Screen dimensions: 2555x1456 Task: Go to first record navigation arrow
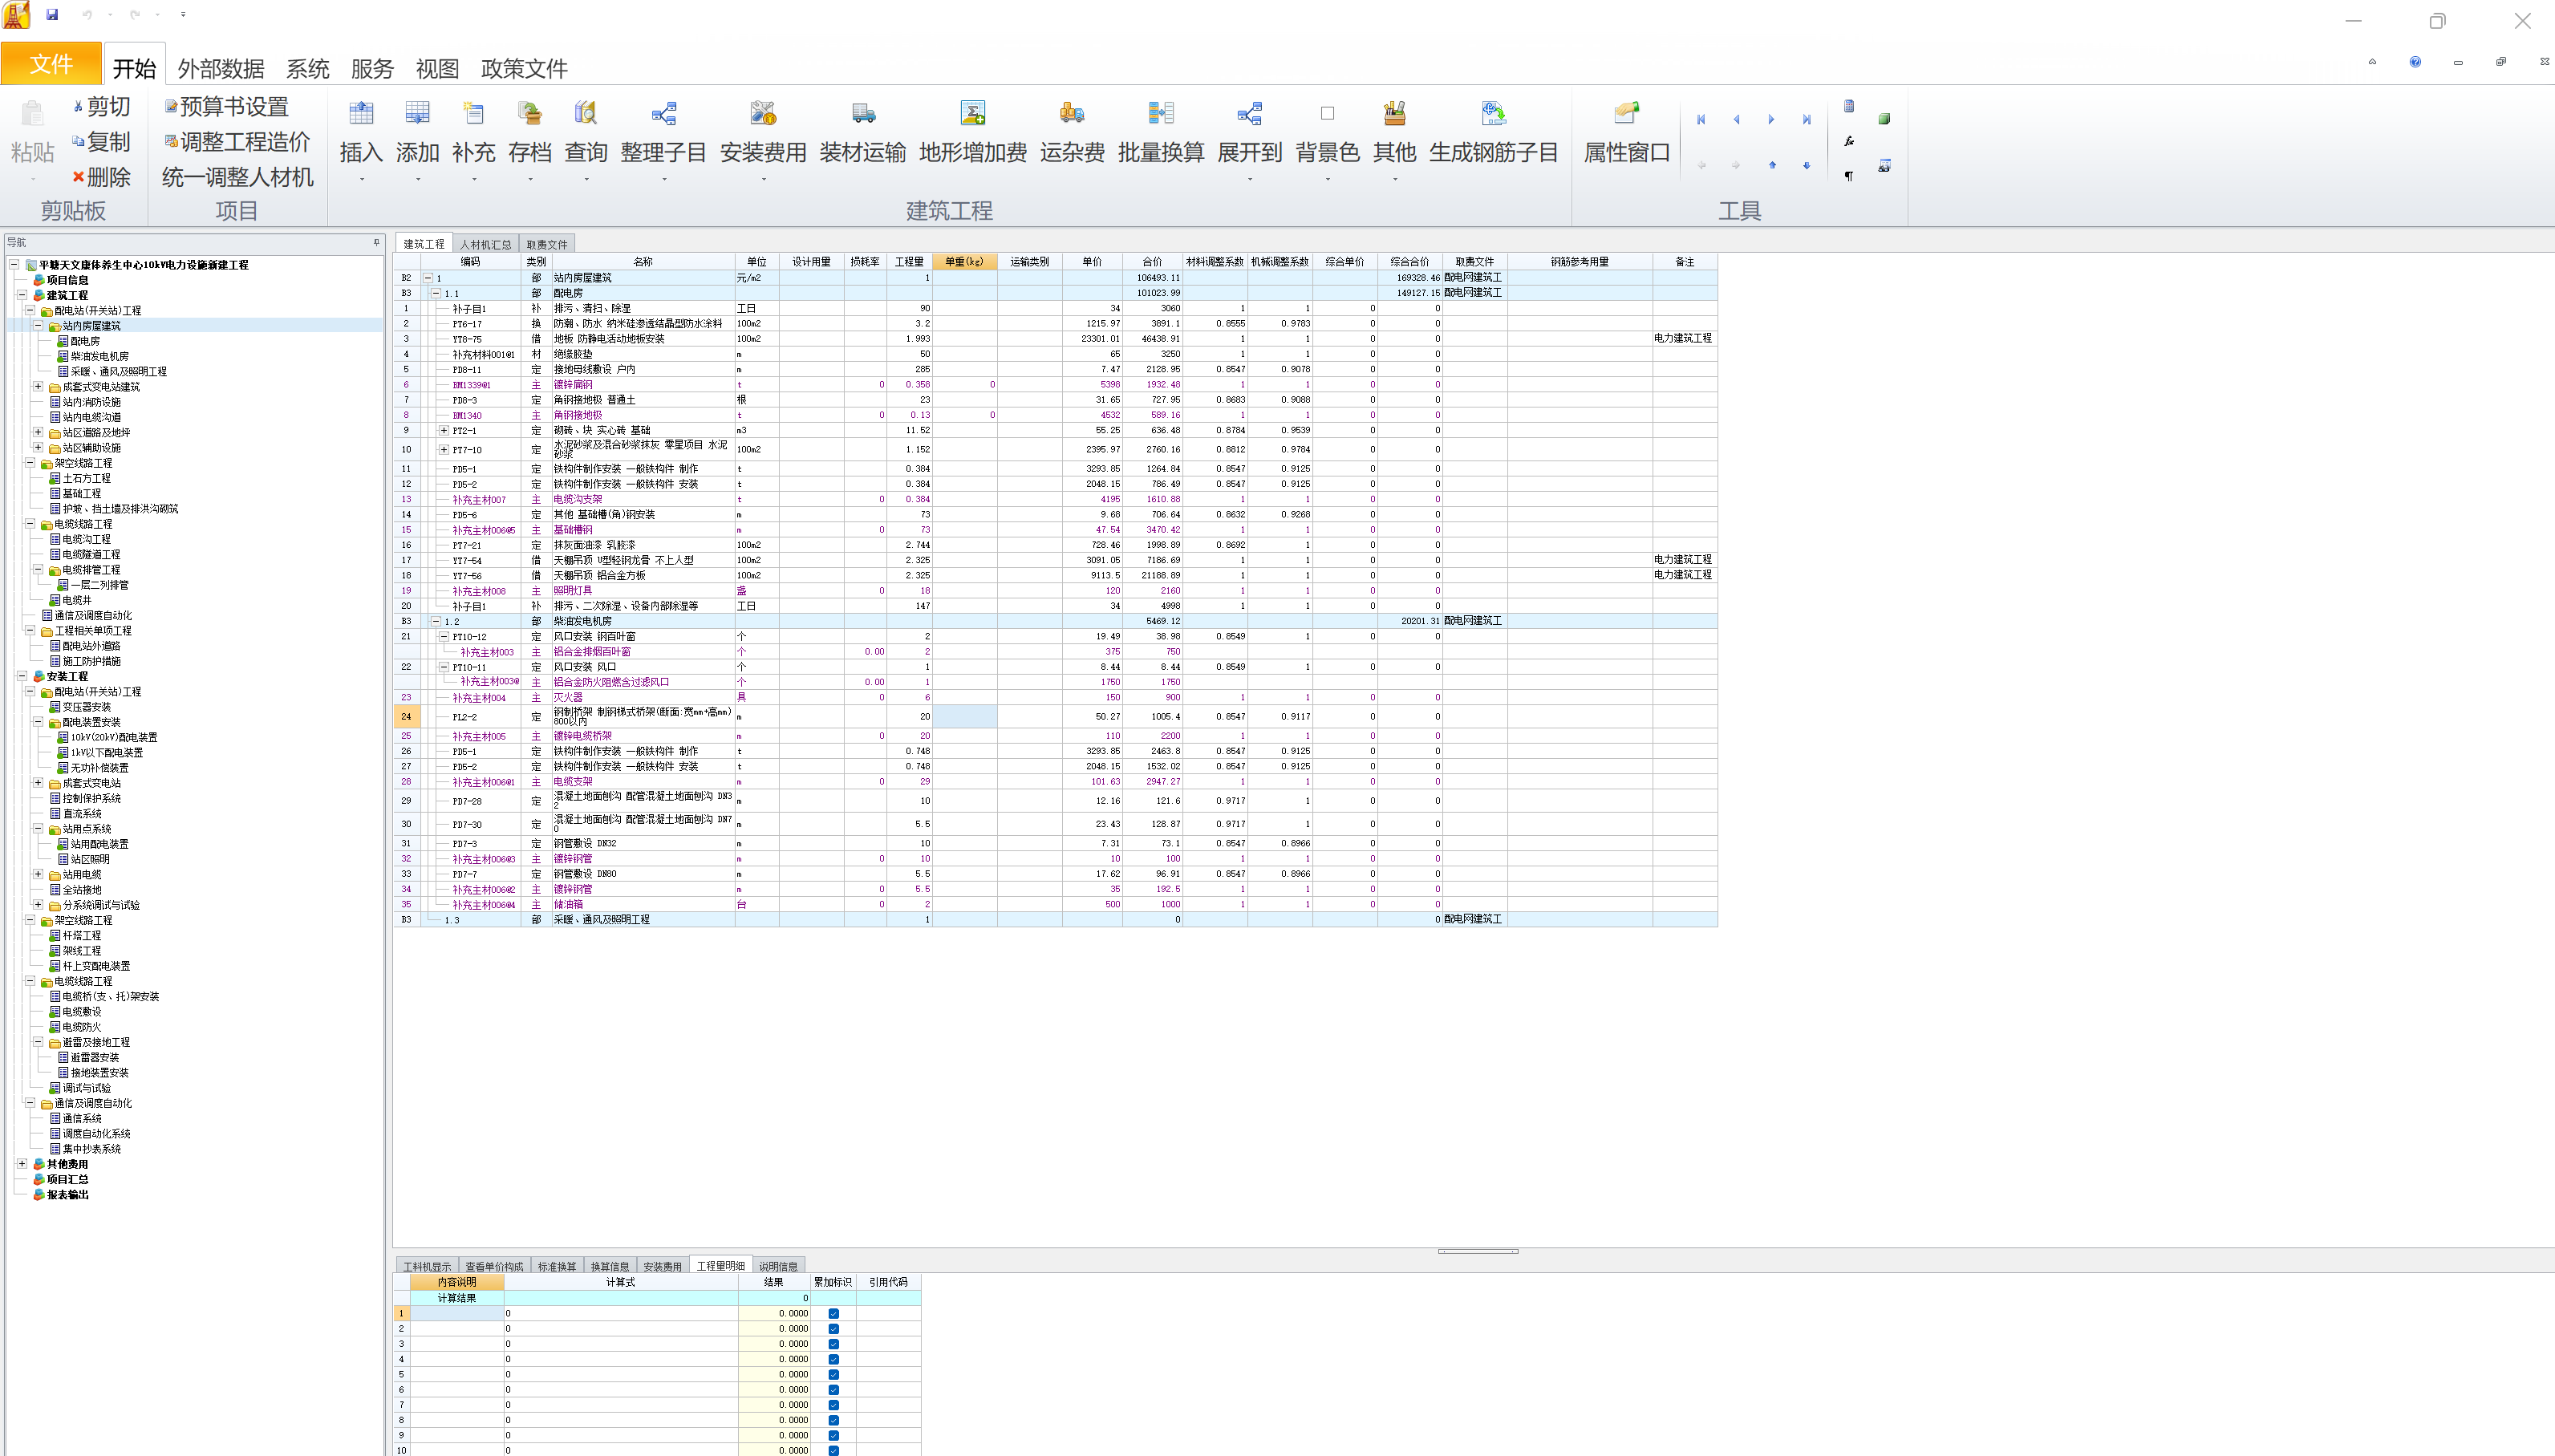click(1701, 120)
